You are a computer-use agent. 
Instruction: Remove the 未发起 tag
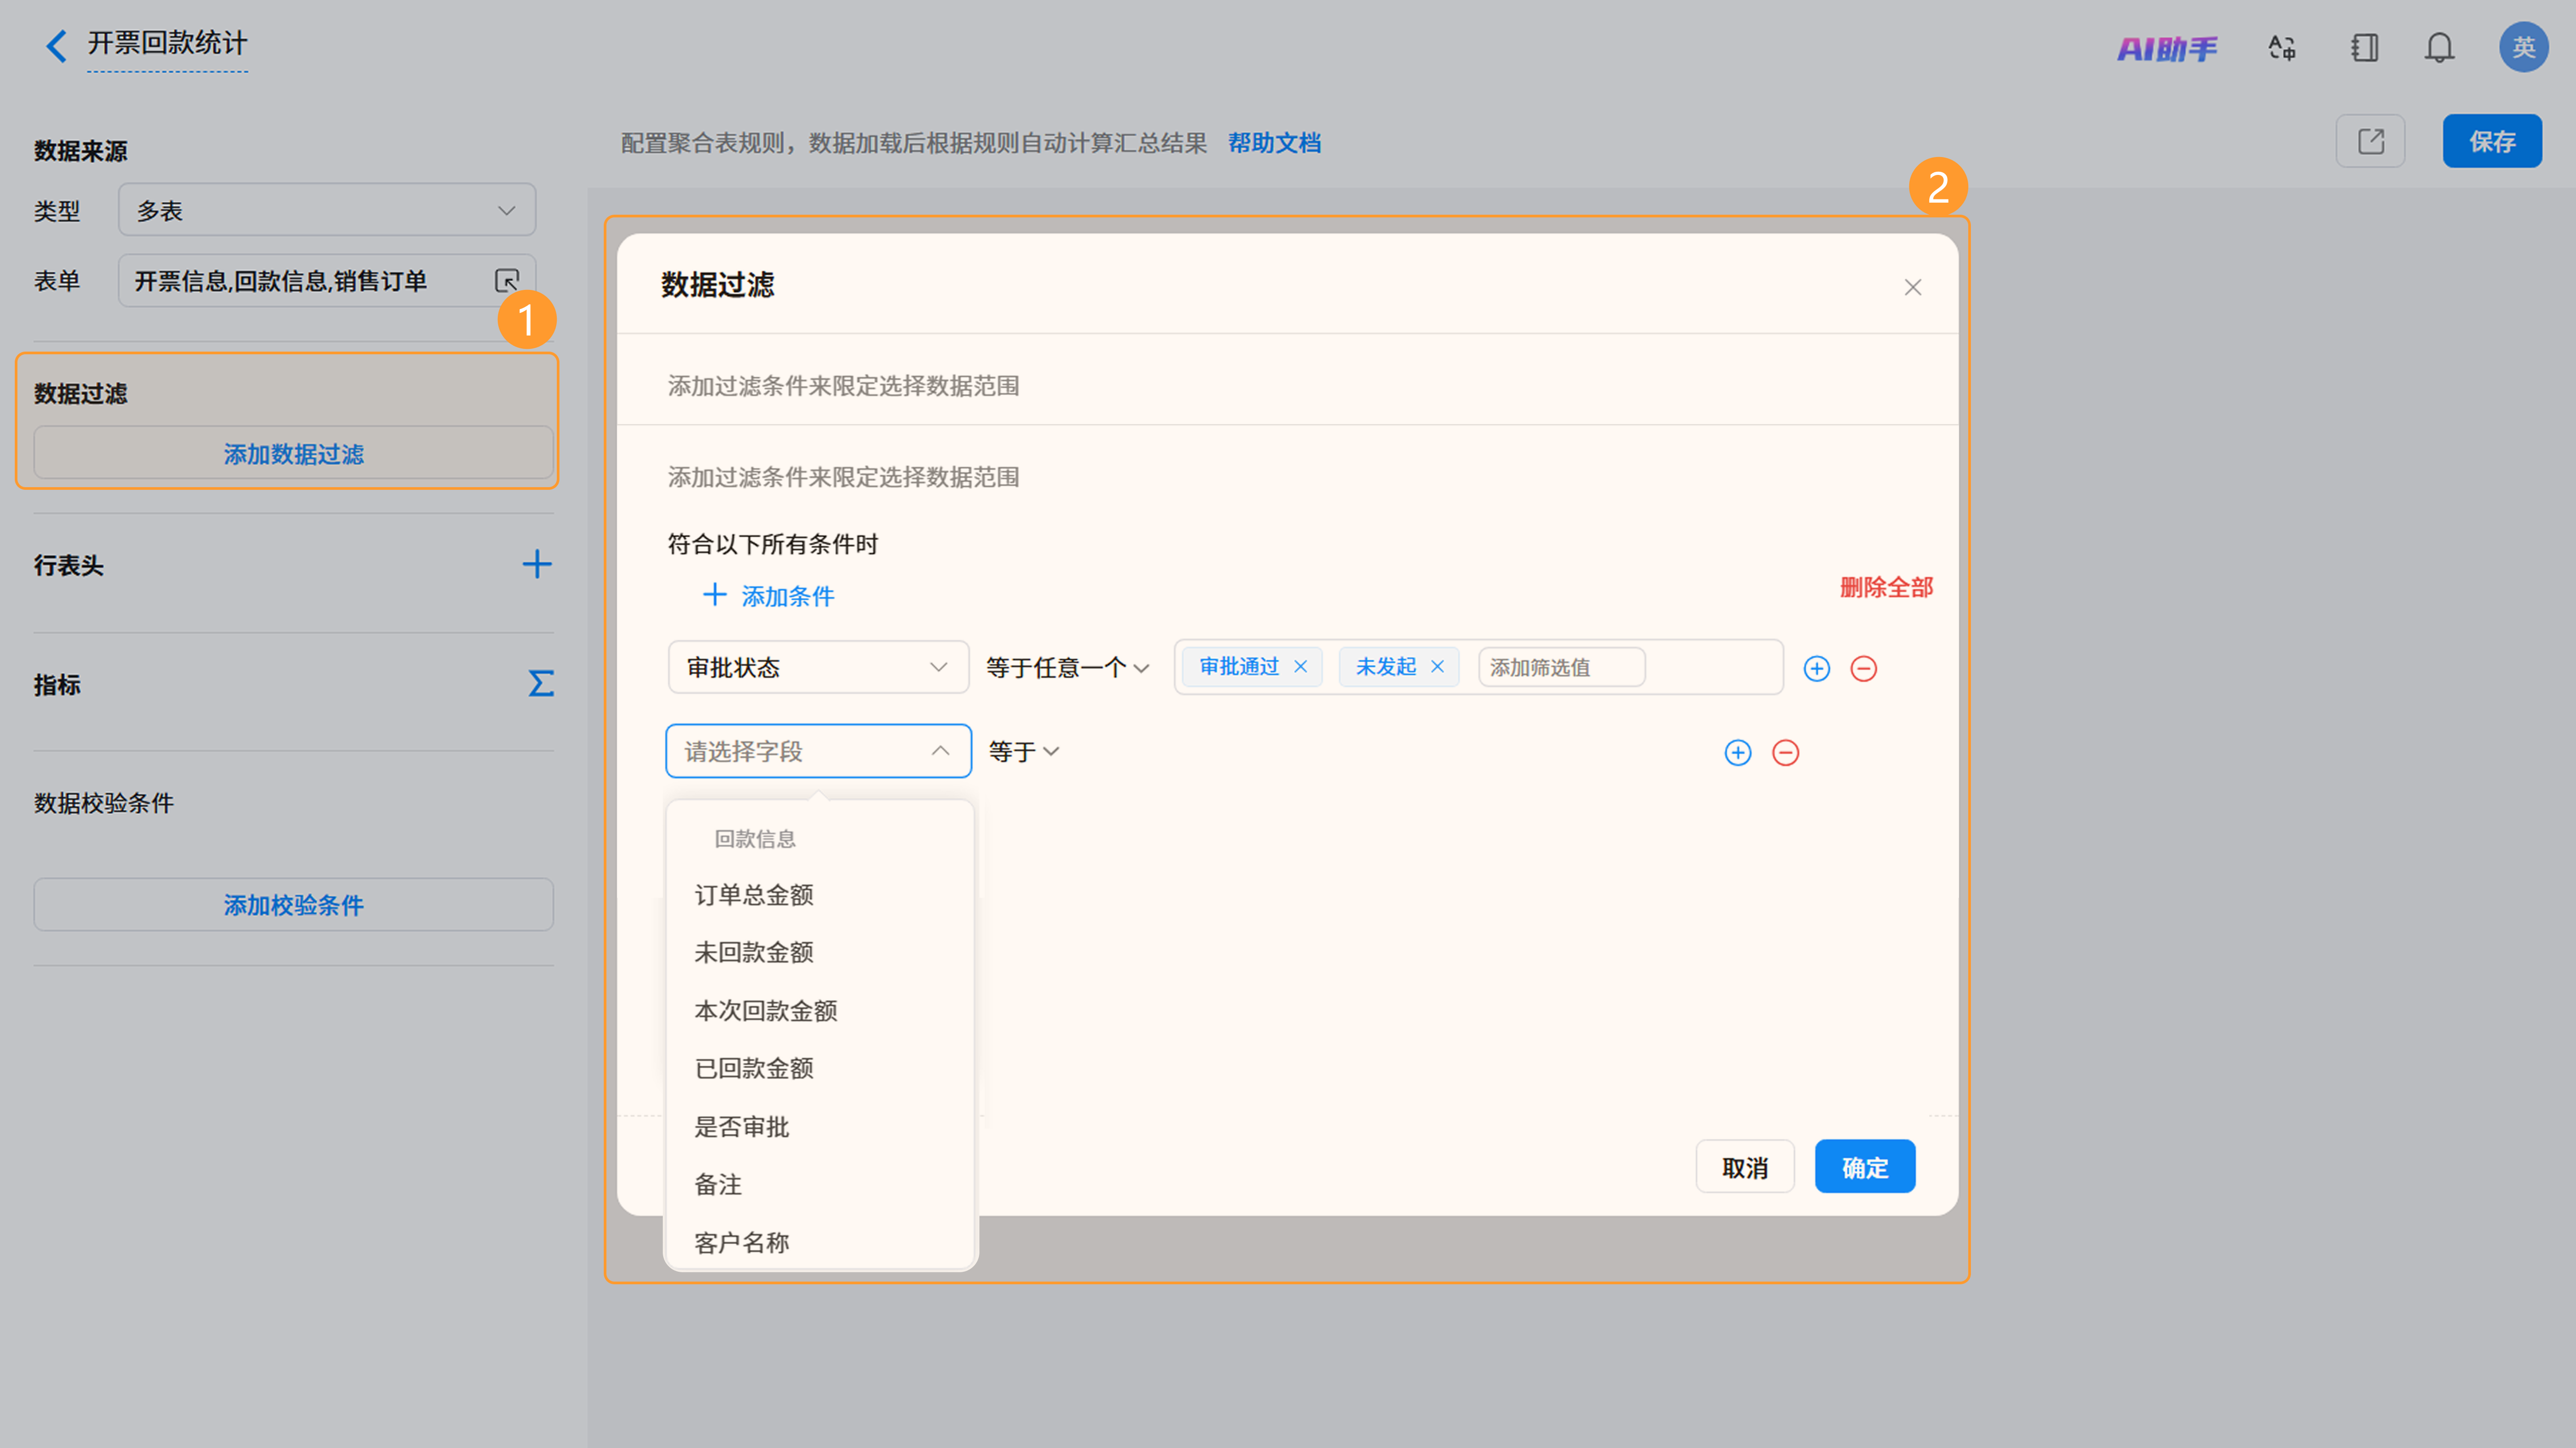click(1437, 667)
